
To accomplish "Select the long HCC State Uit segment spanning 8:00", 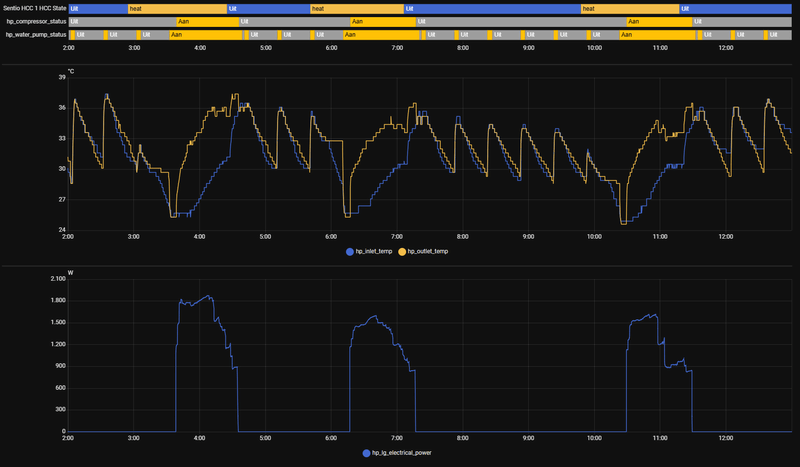I will click(492, 9).
